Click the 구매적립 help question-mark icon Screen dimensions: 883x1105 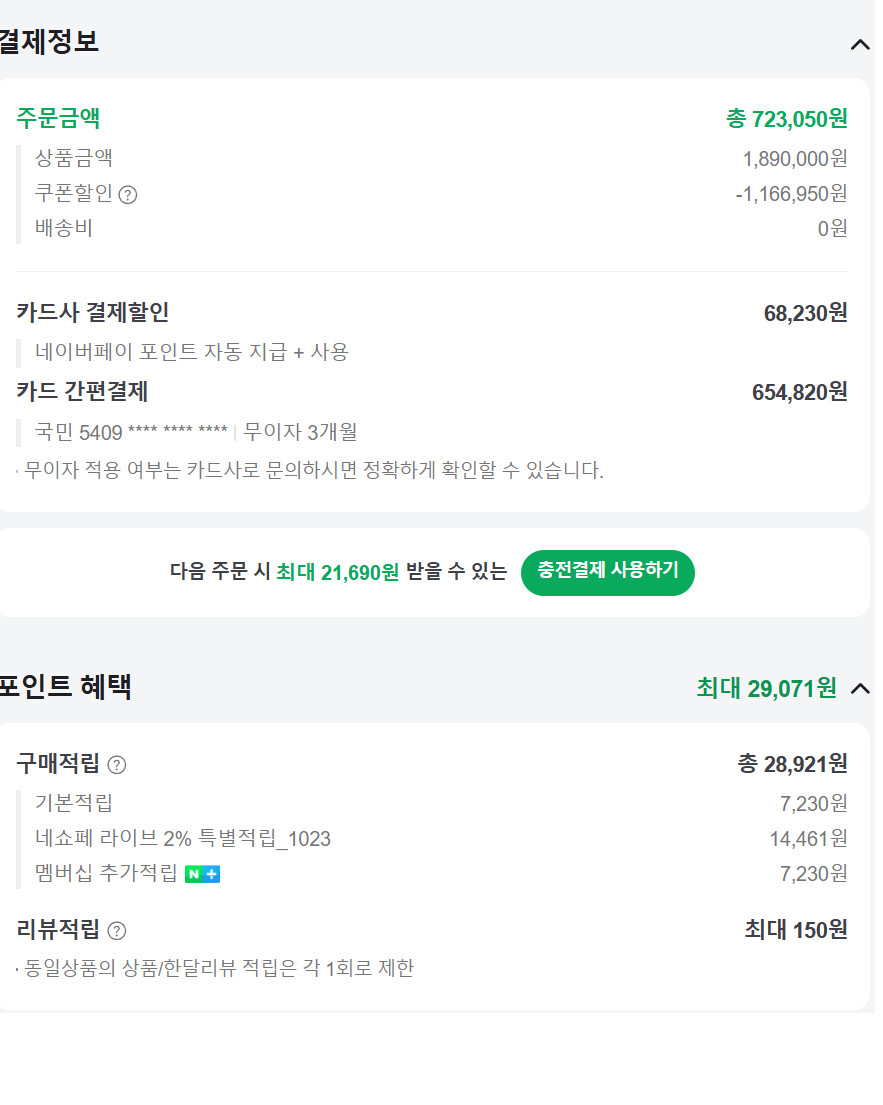[x=117, y=765]
